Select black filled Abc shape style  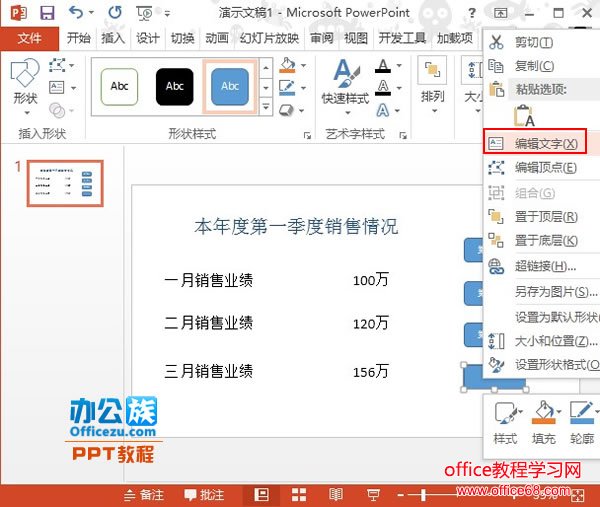tap(174, 86)
